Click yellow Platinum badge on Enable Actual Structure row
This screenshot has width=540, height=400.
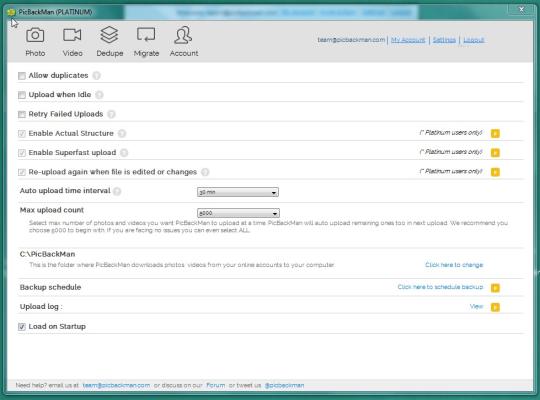pyautogui.click(x=495, y=133)
